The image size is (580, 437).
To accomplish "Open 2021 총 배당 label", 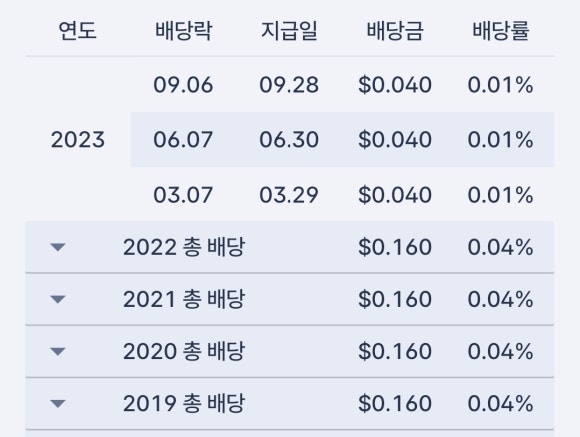I will coord(184,299).
